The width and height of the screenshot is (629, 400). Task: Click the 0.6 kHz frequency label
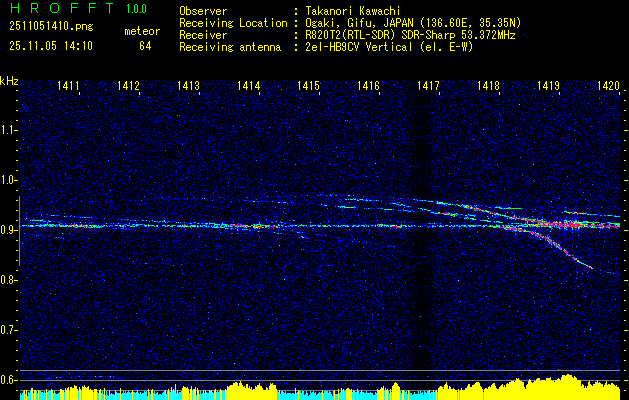[x=7, y=380]
